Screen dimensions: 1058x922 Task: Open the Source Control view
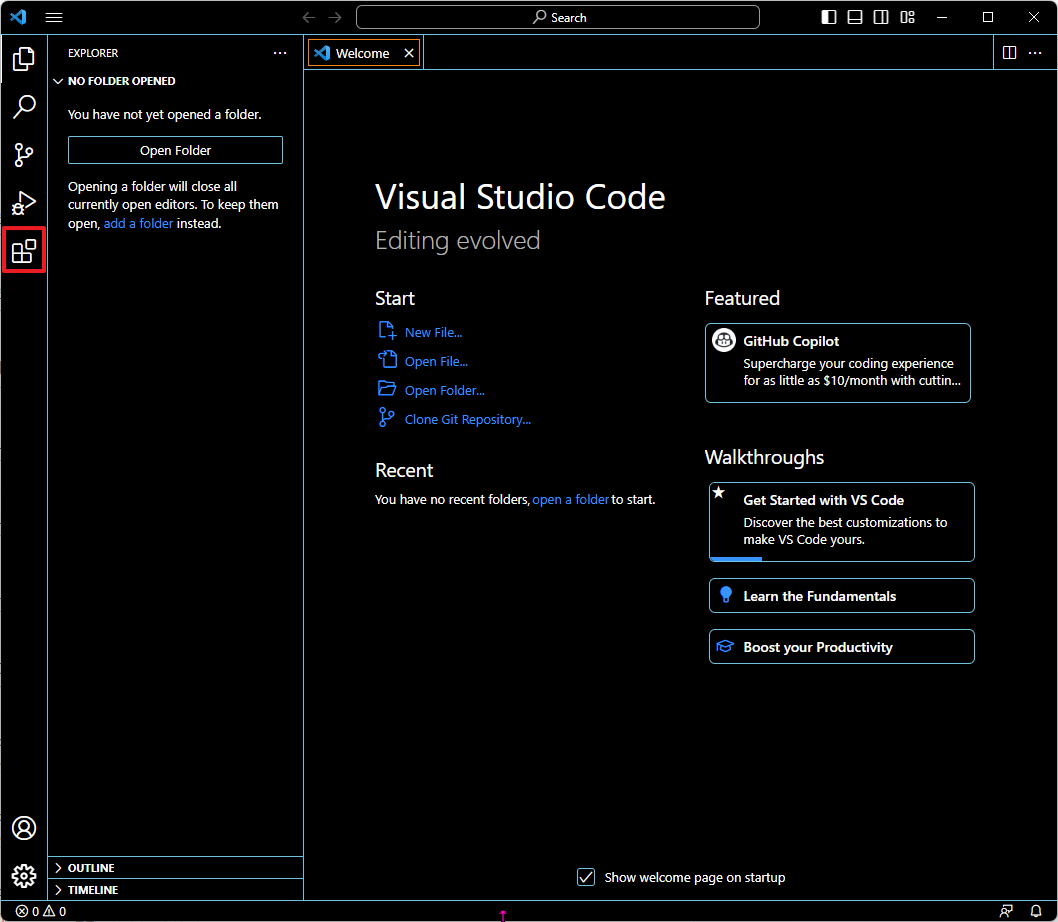24,155
